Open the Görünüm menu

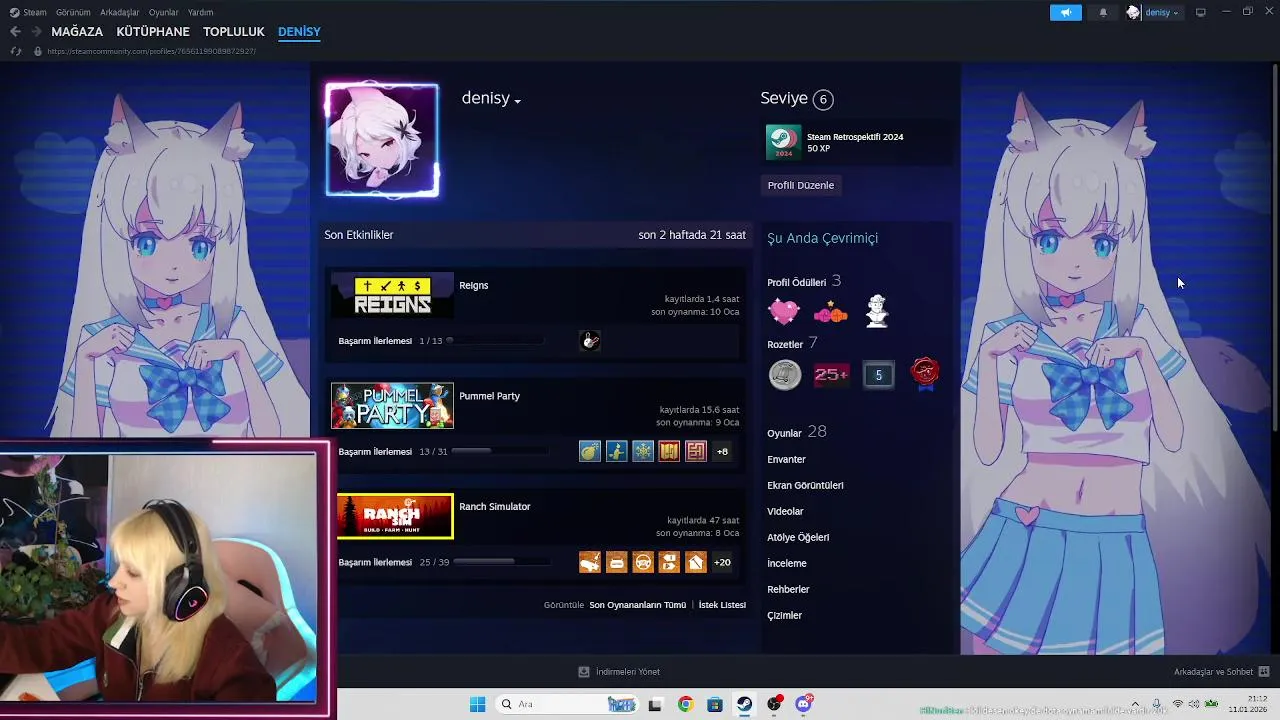point(73,13)
